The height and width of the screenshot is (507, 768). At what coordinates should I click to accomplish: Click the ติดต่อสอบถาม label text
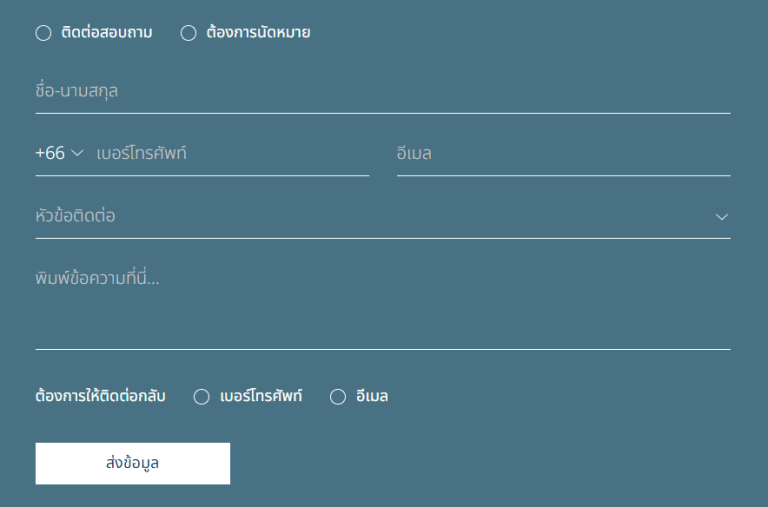(x=107, y=33)
